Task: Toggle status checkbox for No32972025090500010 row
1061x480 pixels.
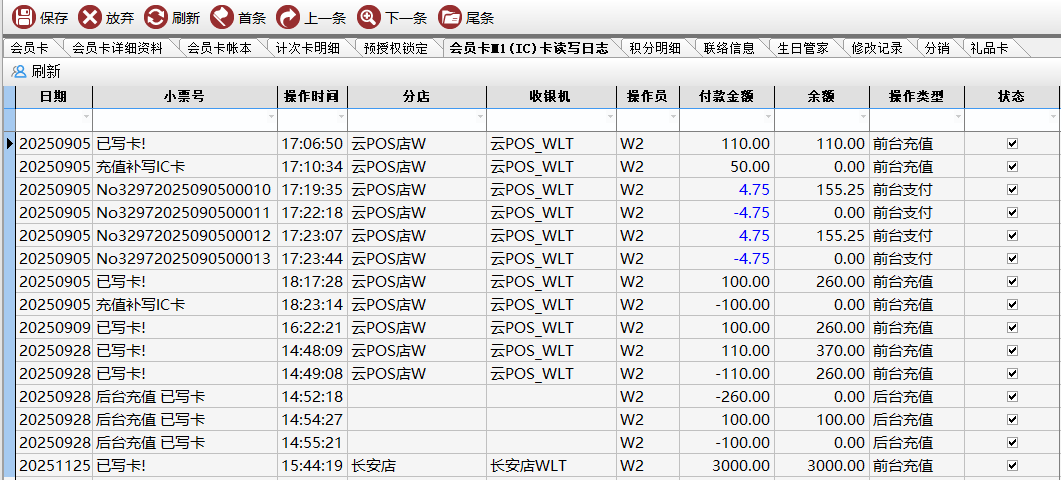Action: (1012, 190)
